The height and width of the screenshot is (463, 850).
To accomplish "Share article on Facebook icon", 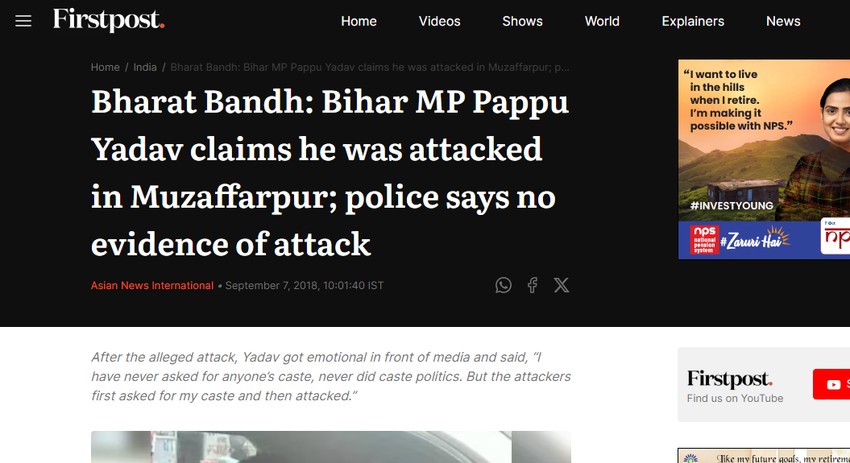I will point(532,285).
